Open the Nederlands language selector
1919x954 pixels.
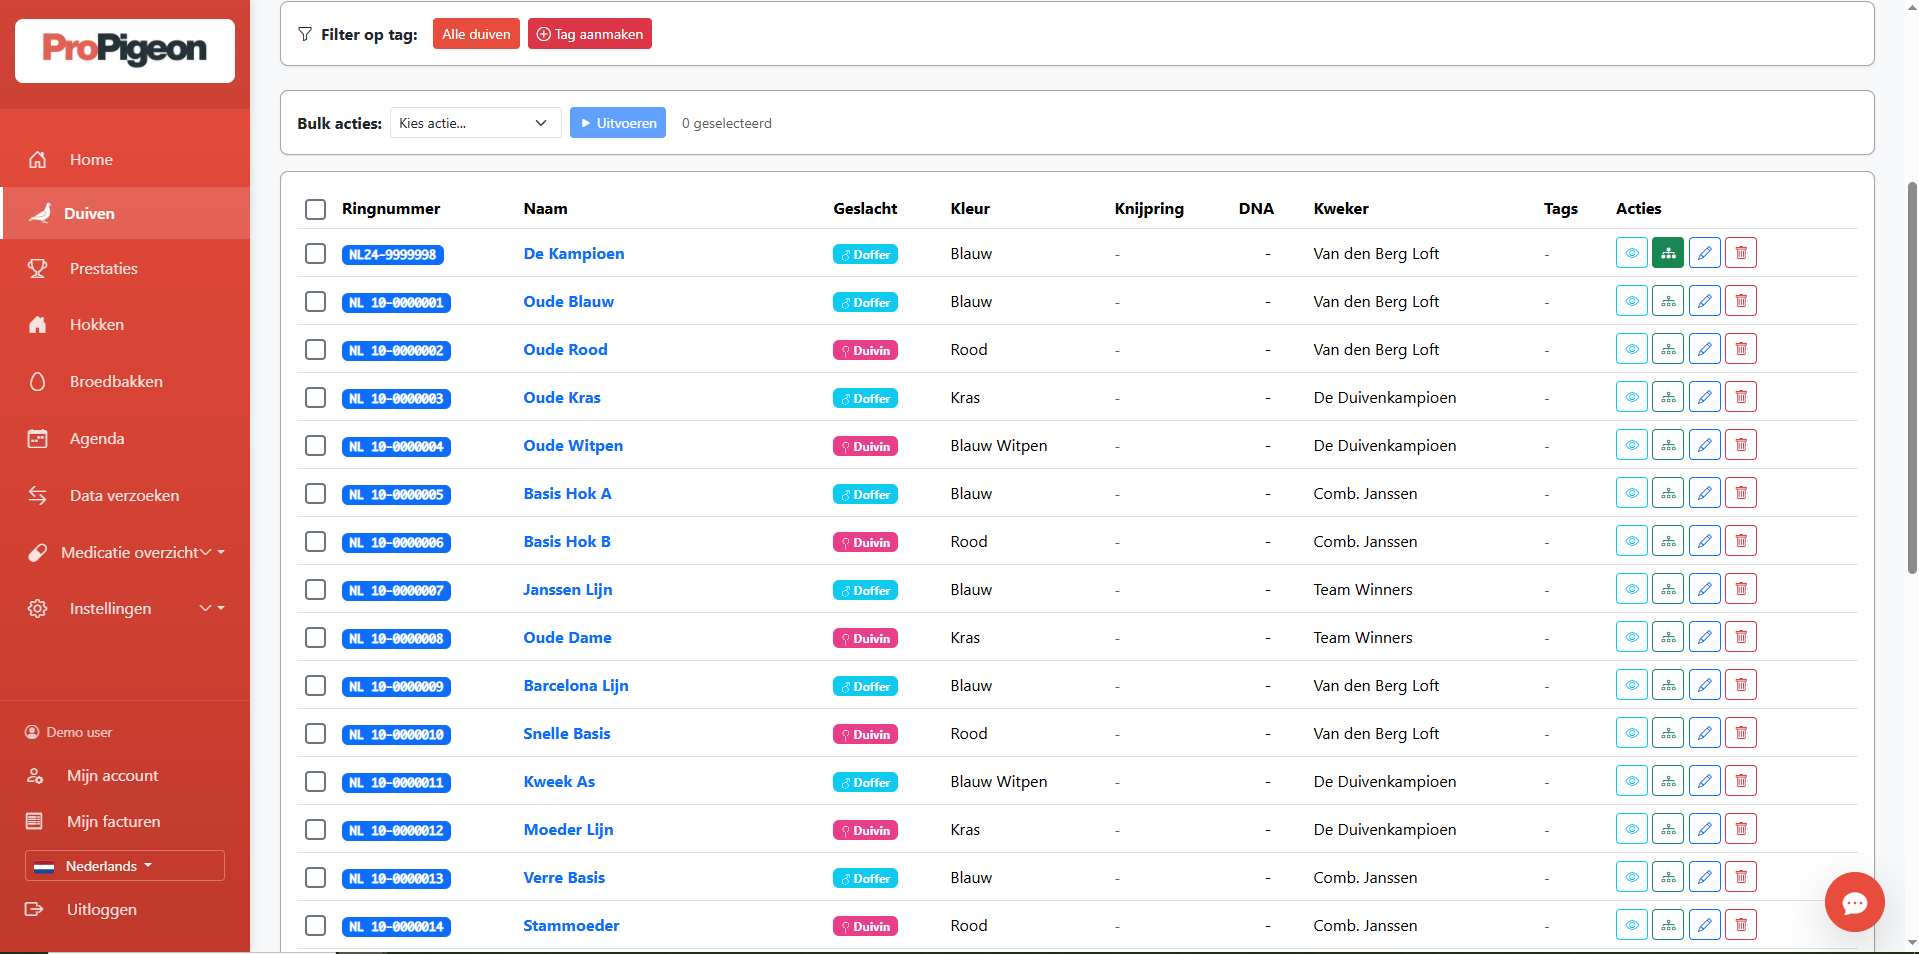tap(125, 866)
